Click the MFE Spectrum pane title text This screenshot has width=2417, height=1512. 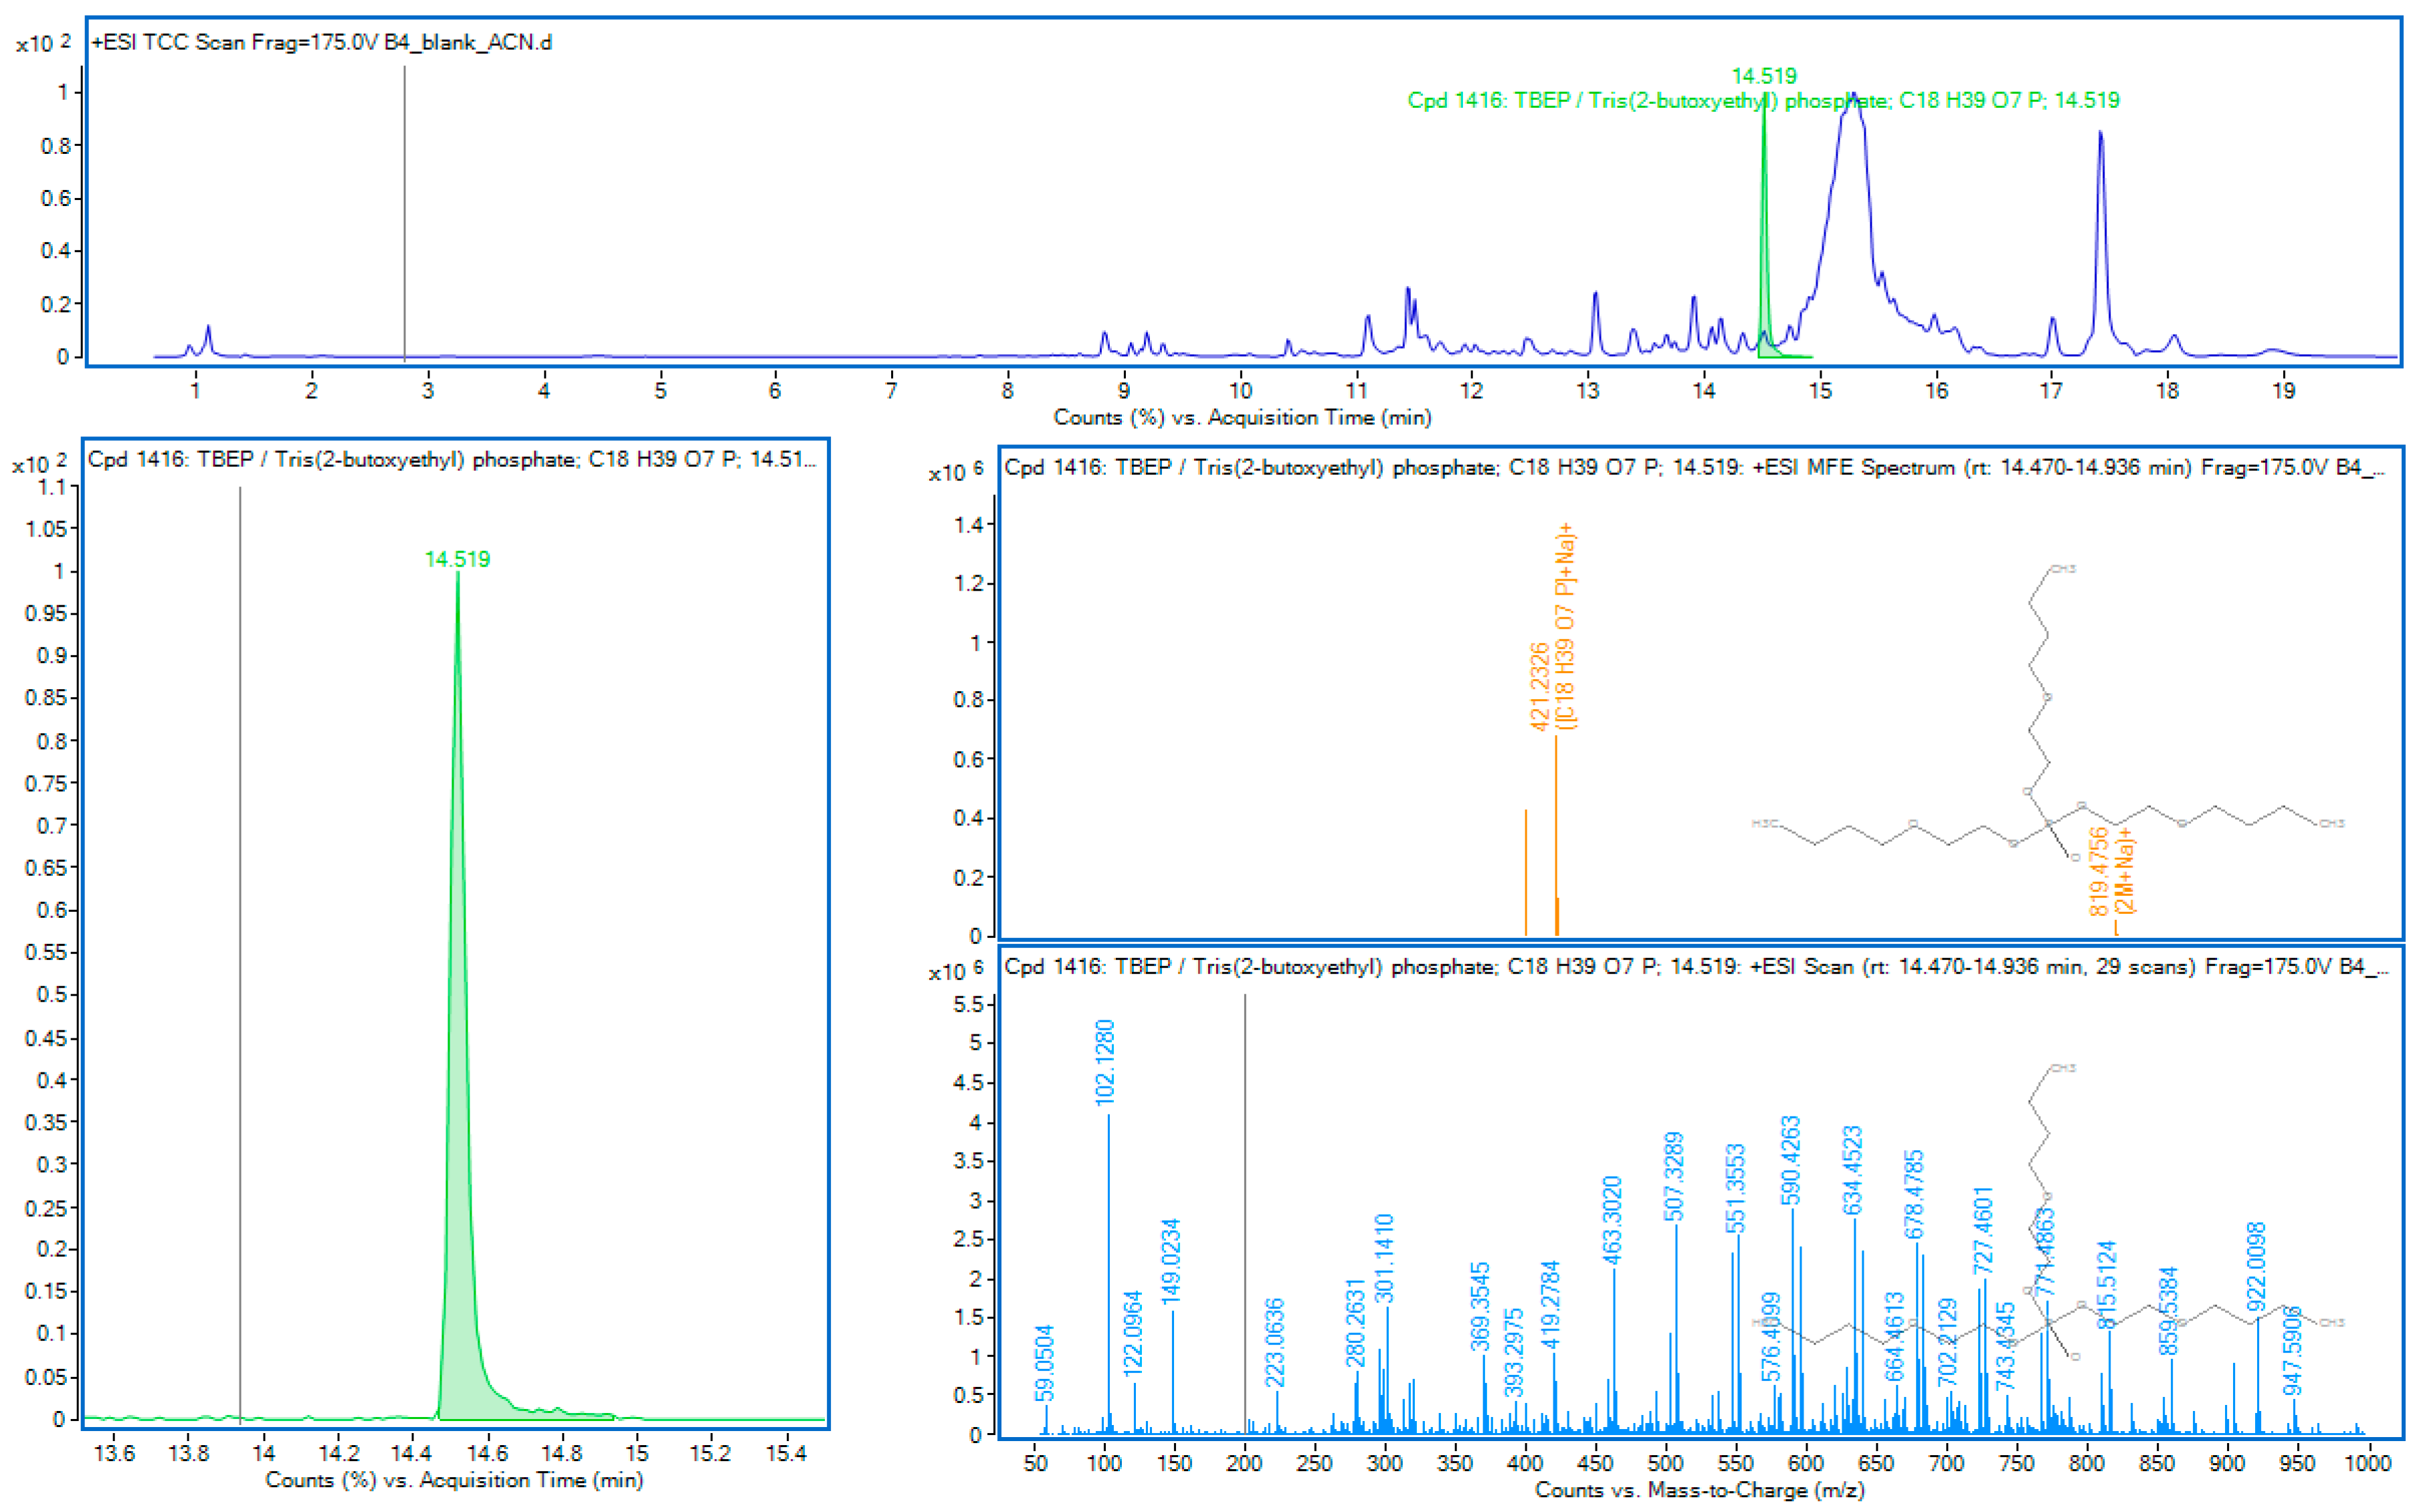(x=1694, y=467)
